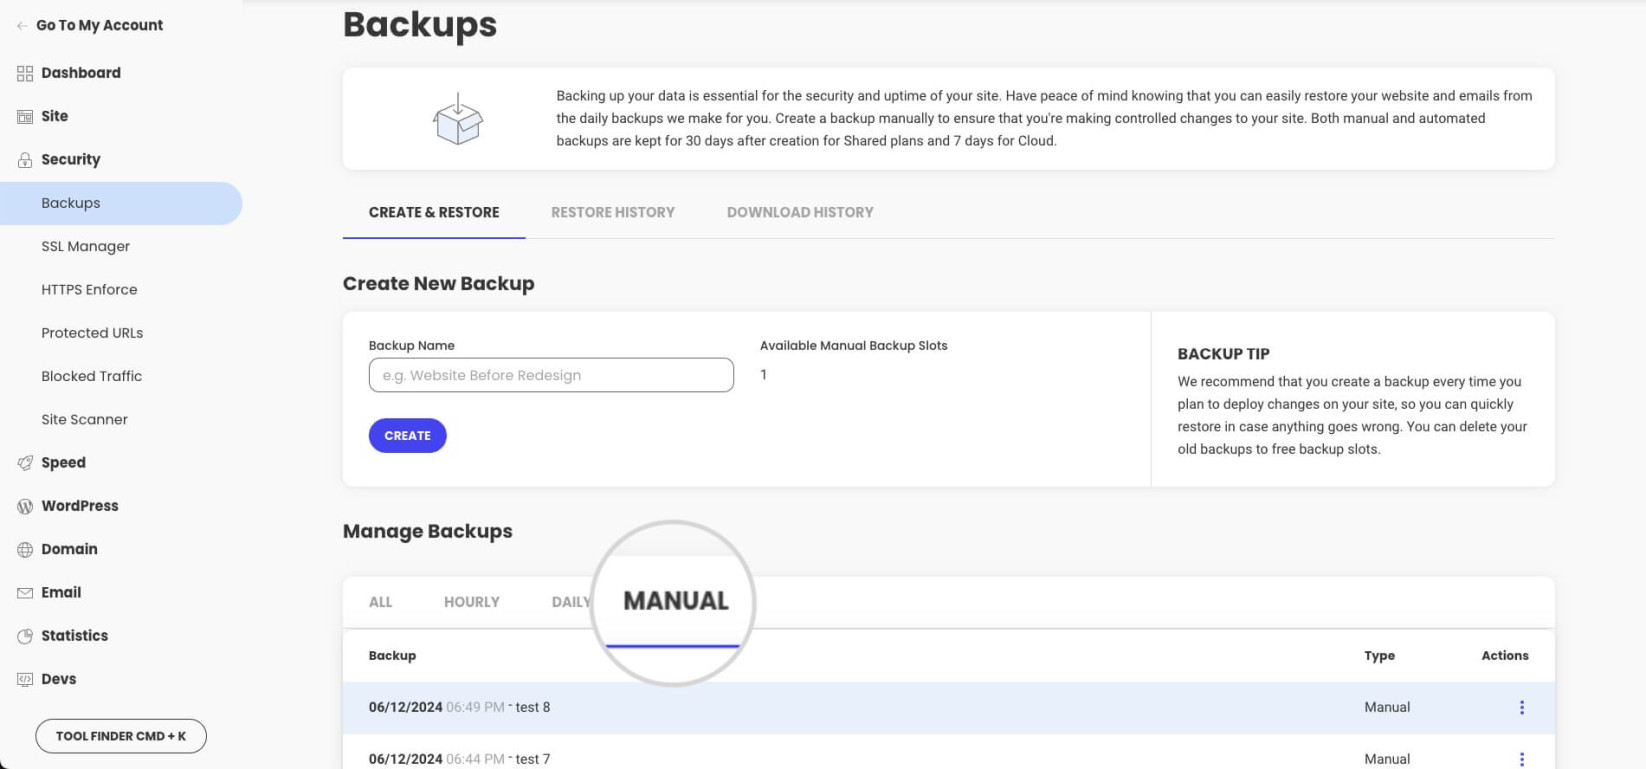Click the WordPress logo icon
Screen dimensions: 1646x769
tap(25, 506)
